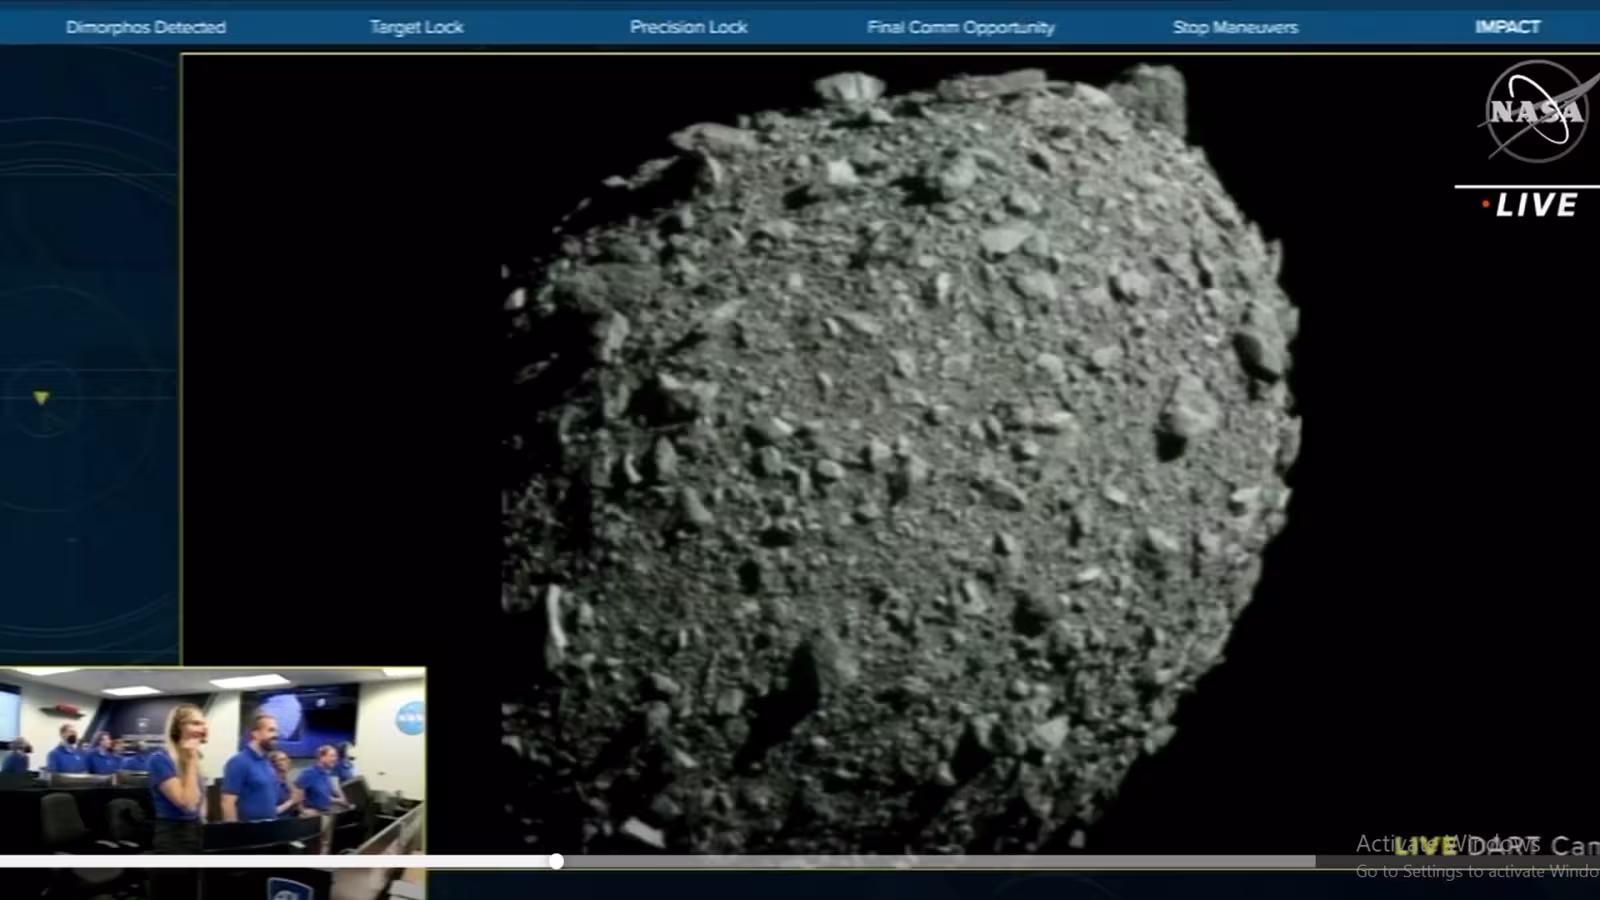The image size is (1600, 900).
Task: Click the Final Comm Opportunity label
Action: [961, 27]
